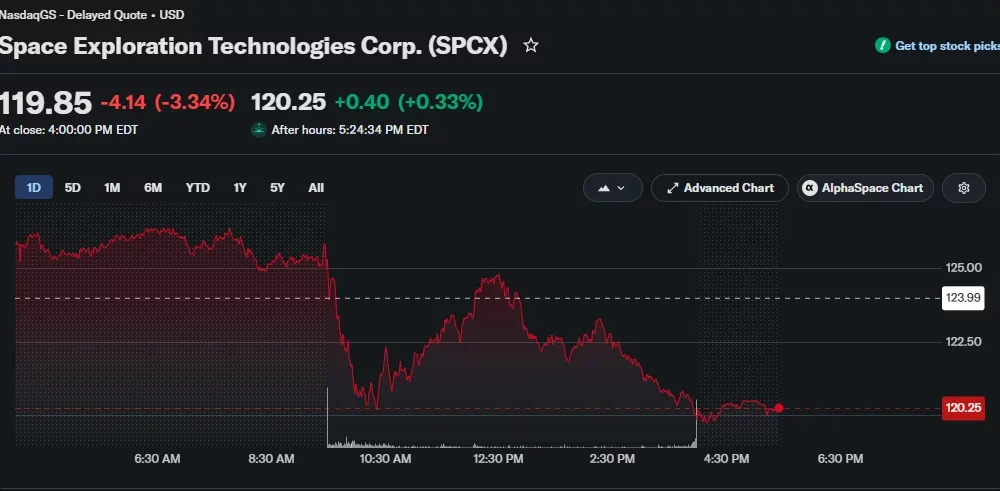Select the YTD range tab
This screenshot has width=1000, height=491.
tap(198, 187)
